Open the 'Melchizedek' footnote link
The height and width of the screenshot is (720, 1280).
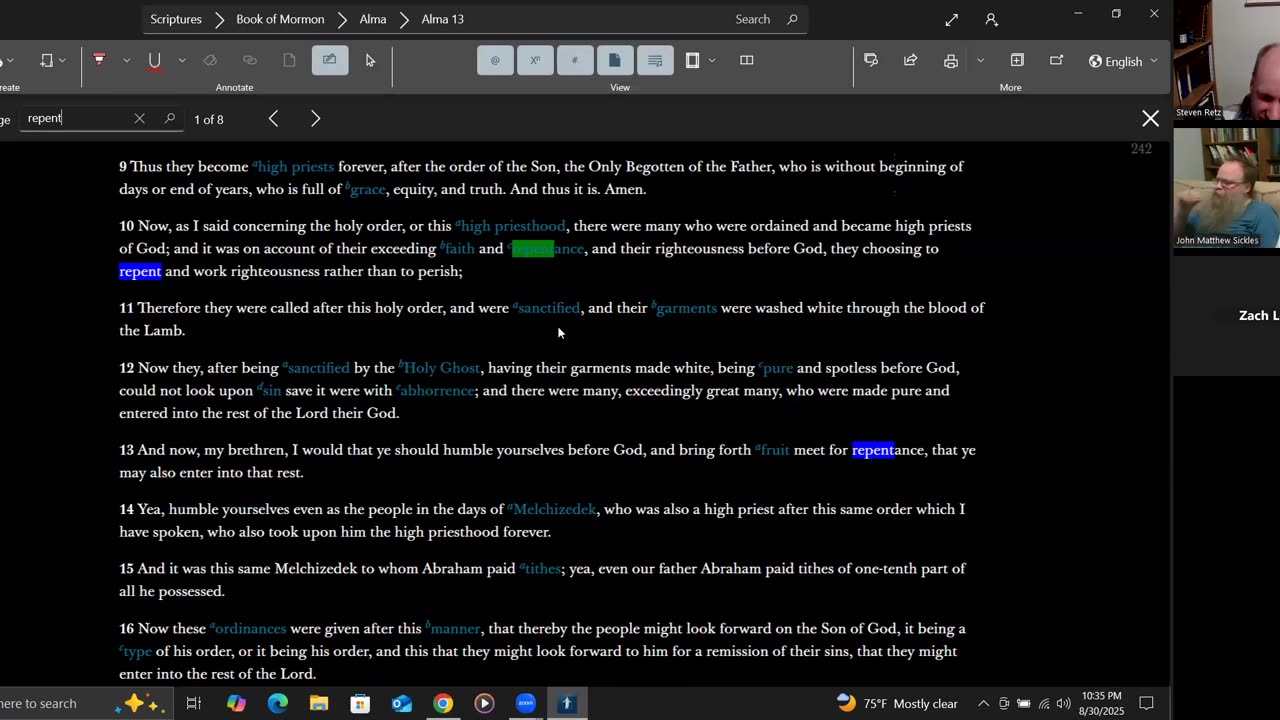pos(554,509)
